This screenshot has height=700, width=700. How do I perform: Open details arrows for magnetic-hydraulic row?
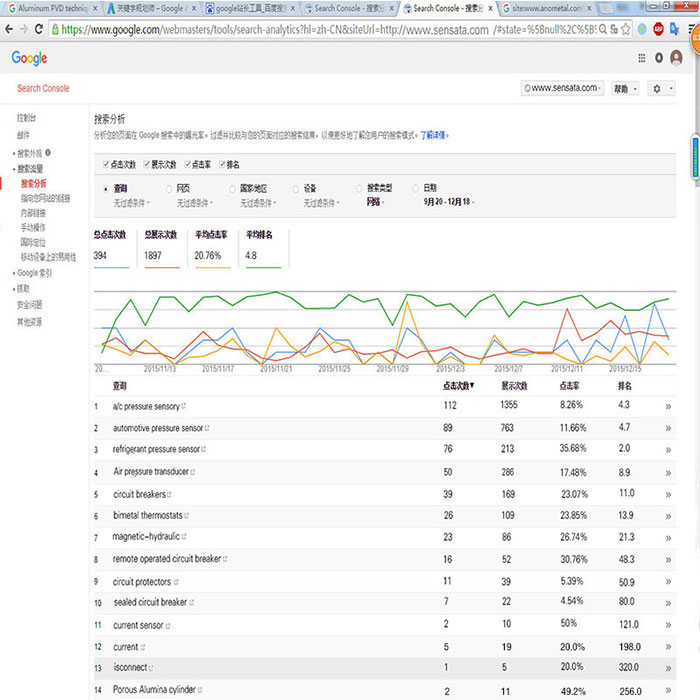point(668,538)
